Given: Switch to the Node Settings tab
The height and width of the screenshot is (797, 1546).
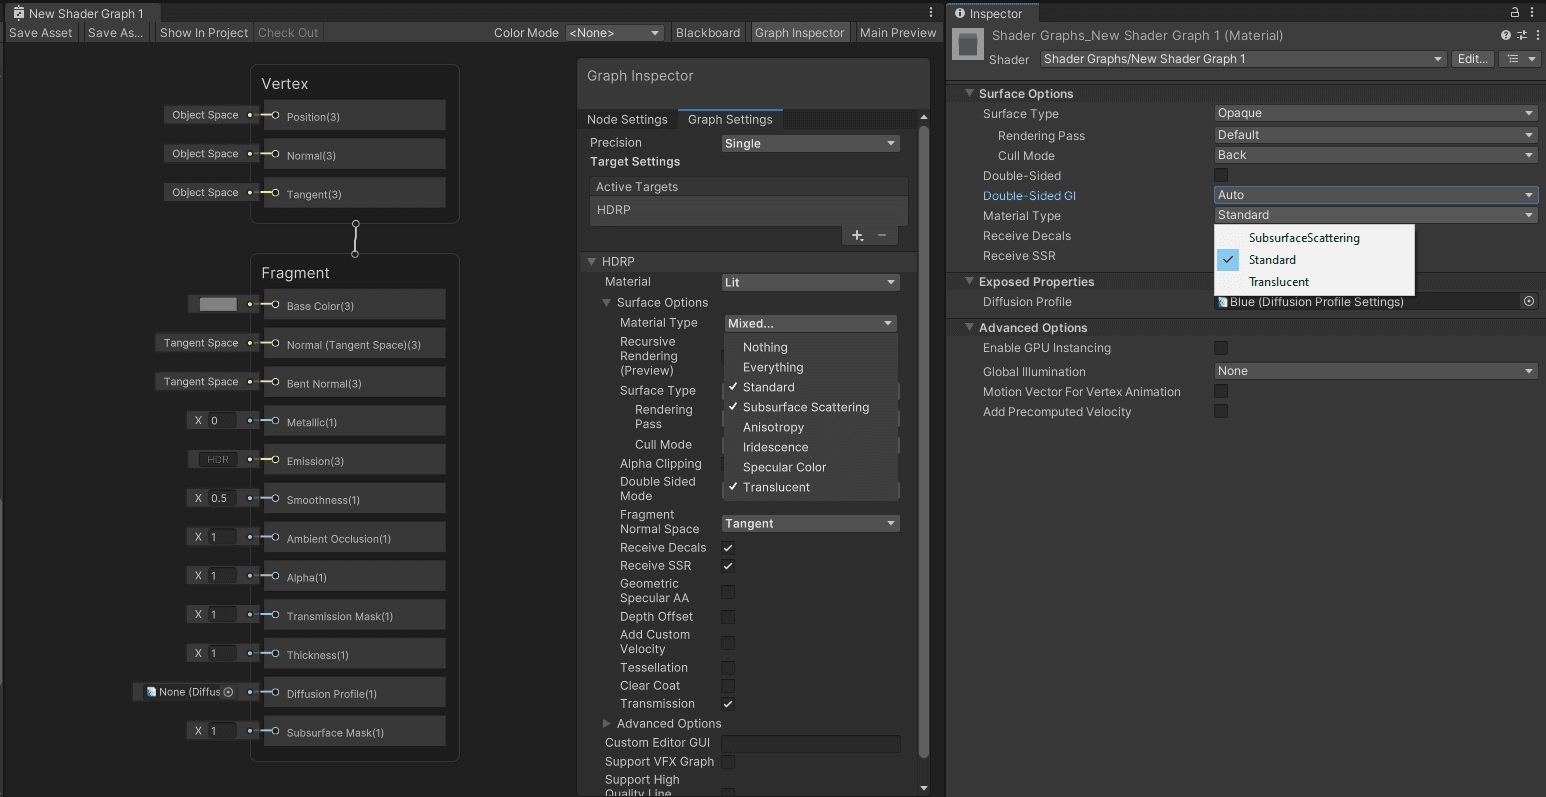Looking at the screenshot, I should tap(628, 119).
